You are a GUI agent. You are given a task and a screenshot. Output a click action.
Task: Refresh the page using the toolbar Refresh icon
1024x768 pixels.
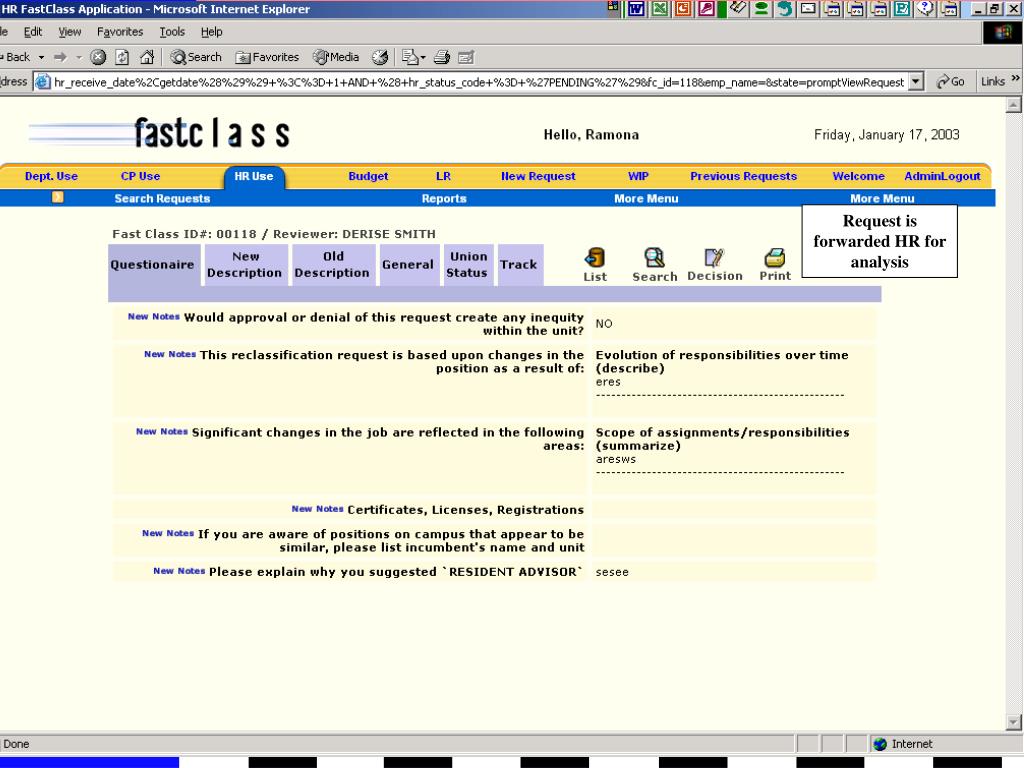tap(122, 57)
